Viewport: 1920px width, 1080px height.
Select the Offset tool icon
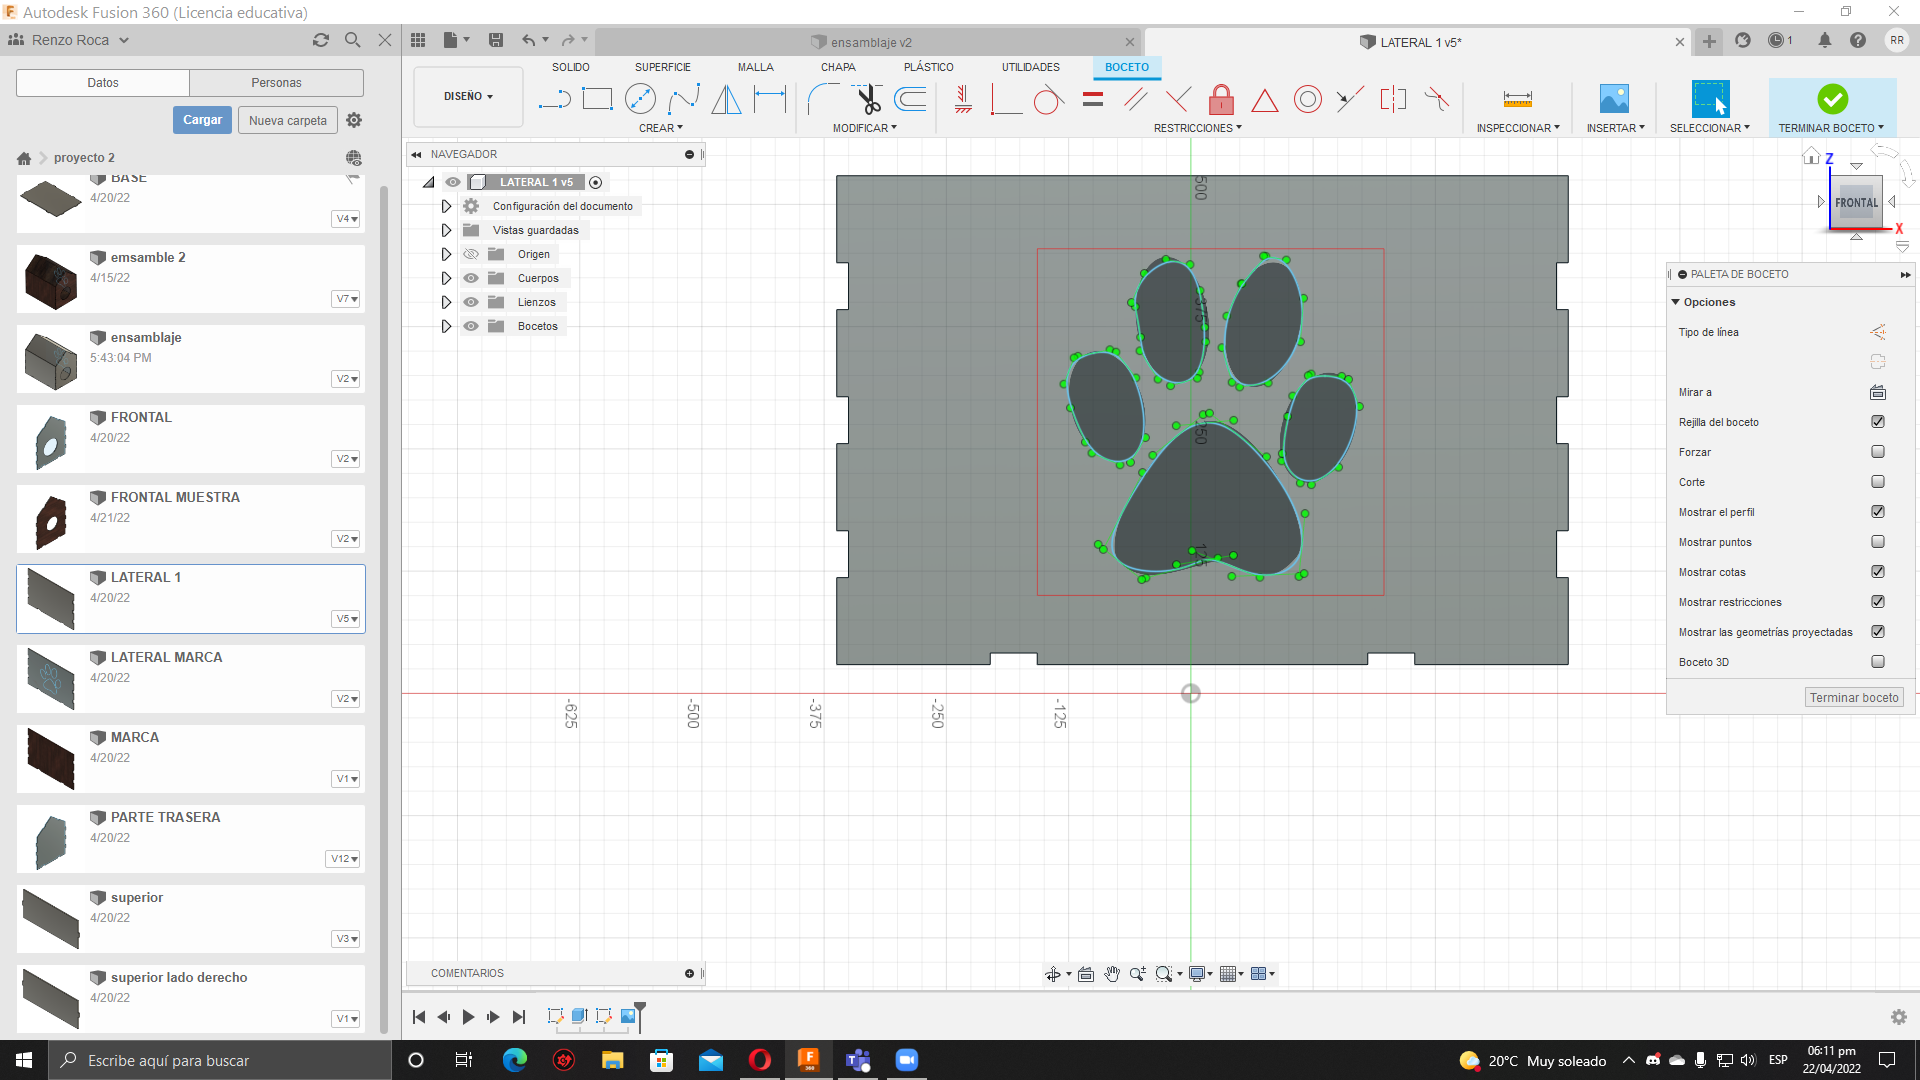910,99
